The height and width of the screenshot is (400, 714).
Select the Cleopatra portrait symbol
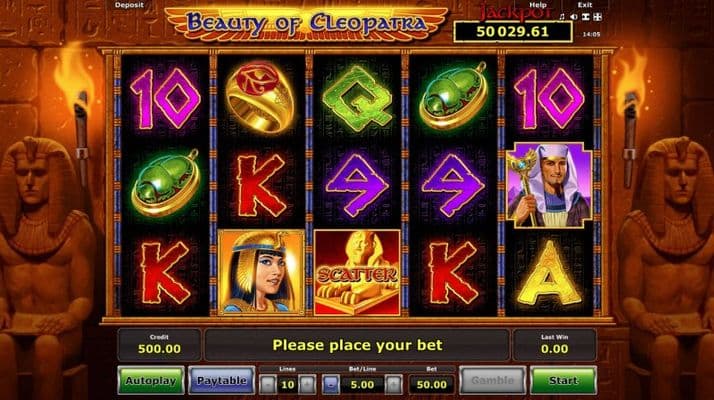click(x=261, y=272)
